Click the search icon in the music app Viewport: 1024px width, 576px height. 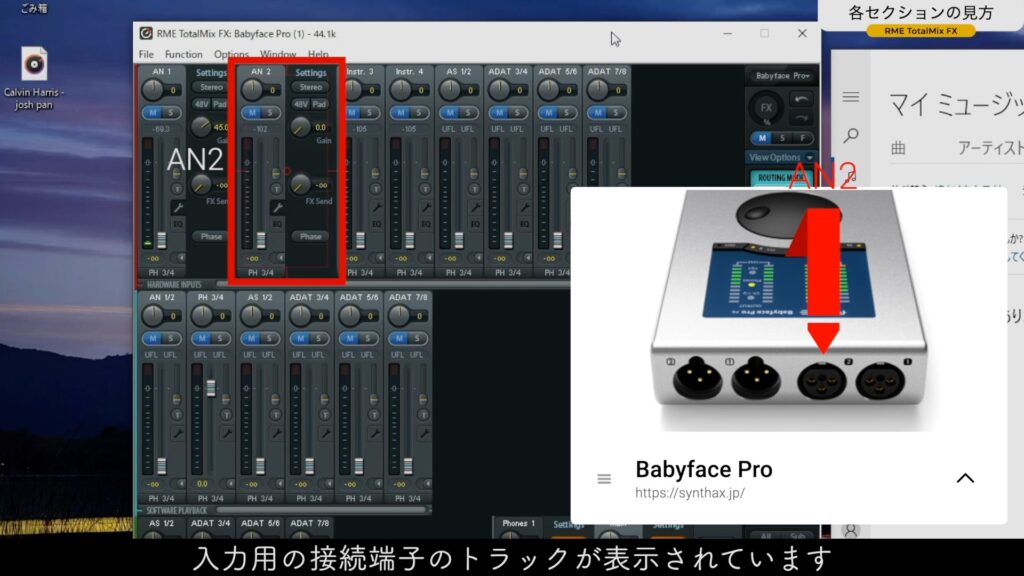pos(850,135)
